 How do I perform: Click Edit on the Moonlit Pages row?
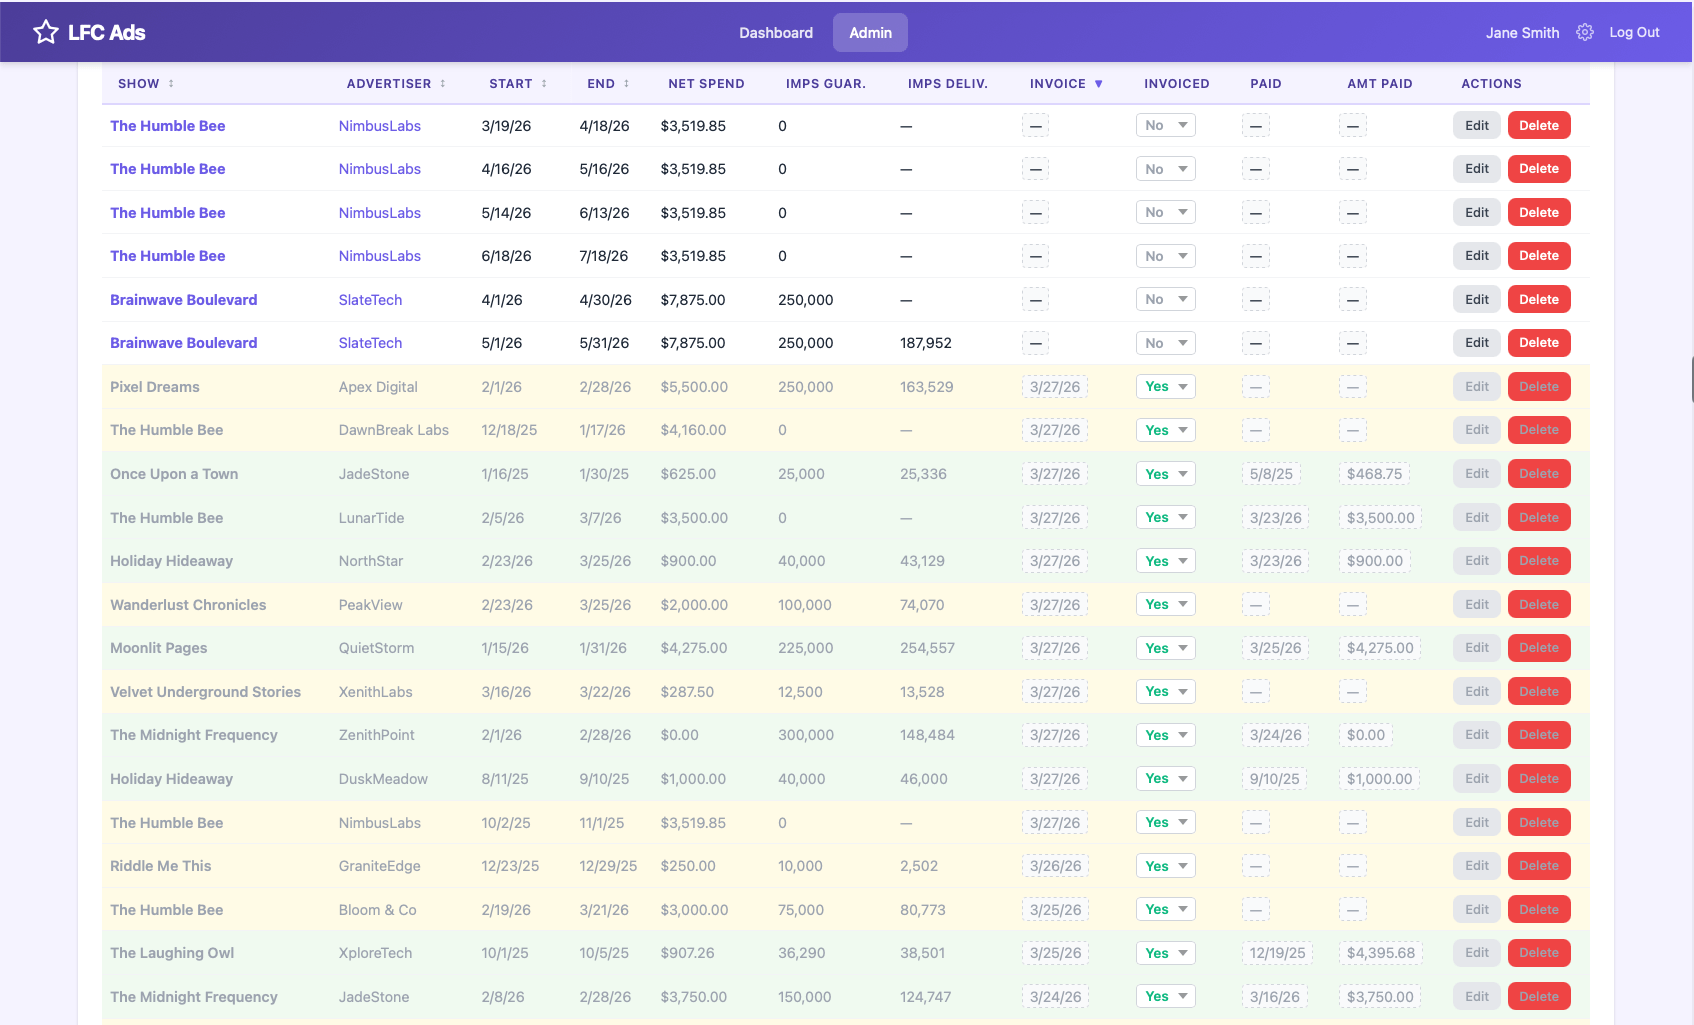(1476, 647)
